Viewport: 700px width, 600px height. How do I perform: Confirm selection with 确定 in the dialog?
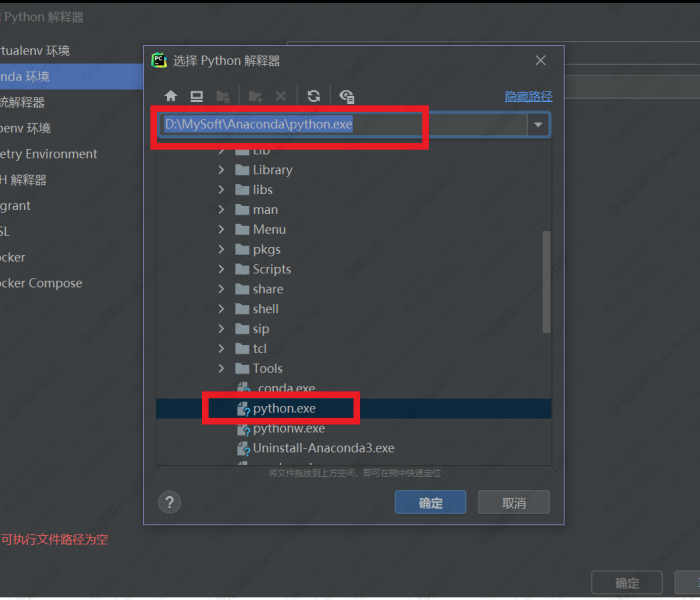click(x=430, y=503)
